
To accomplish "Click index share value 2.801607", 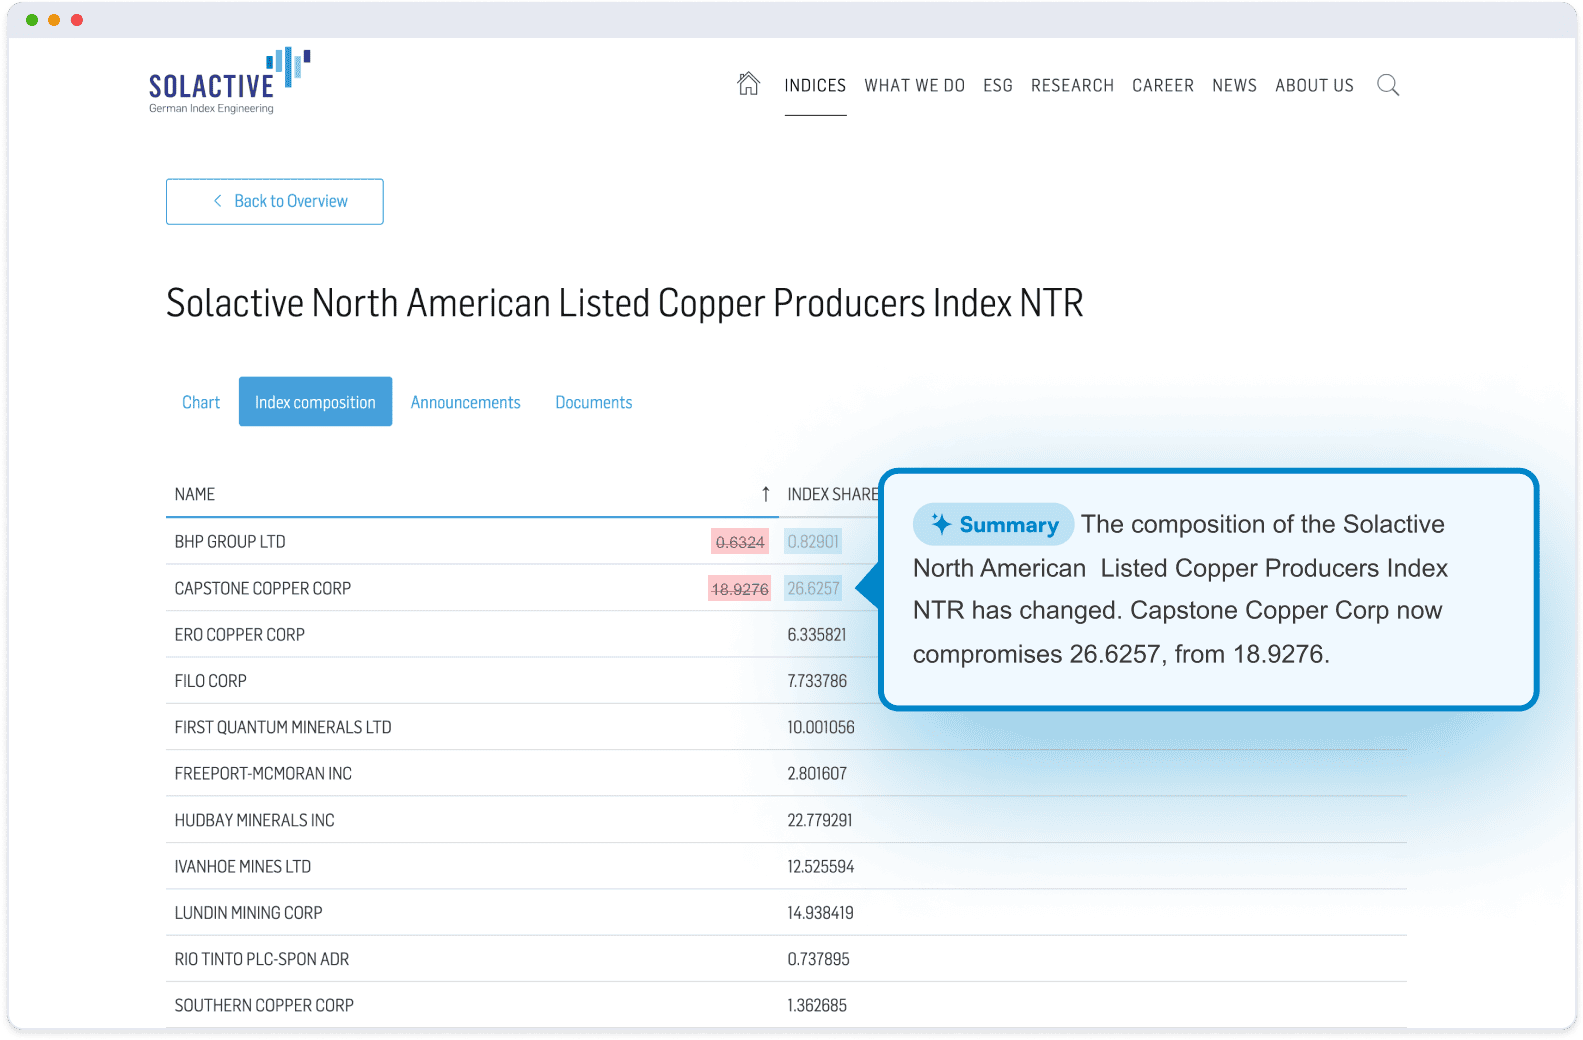I will click(x=817, y=773).
